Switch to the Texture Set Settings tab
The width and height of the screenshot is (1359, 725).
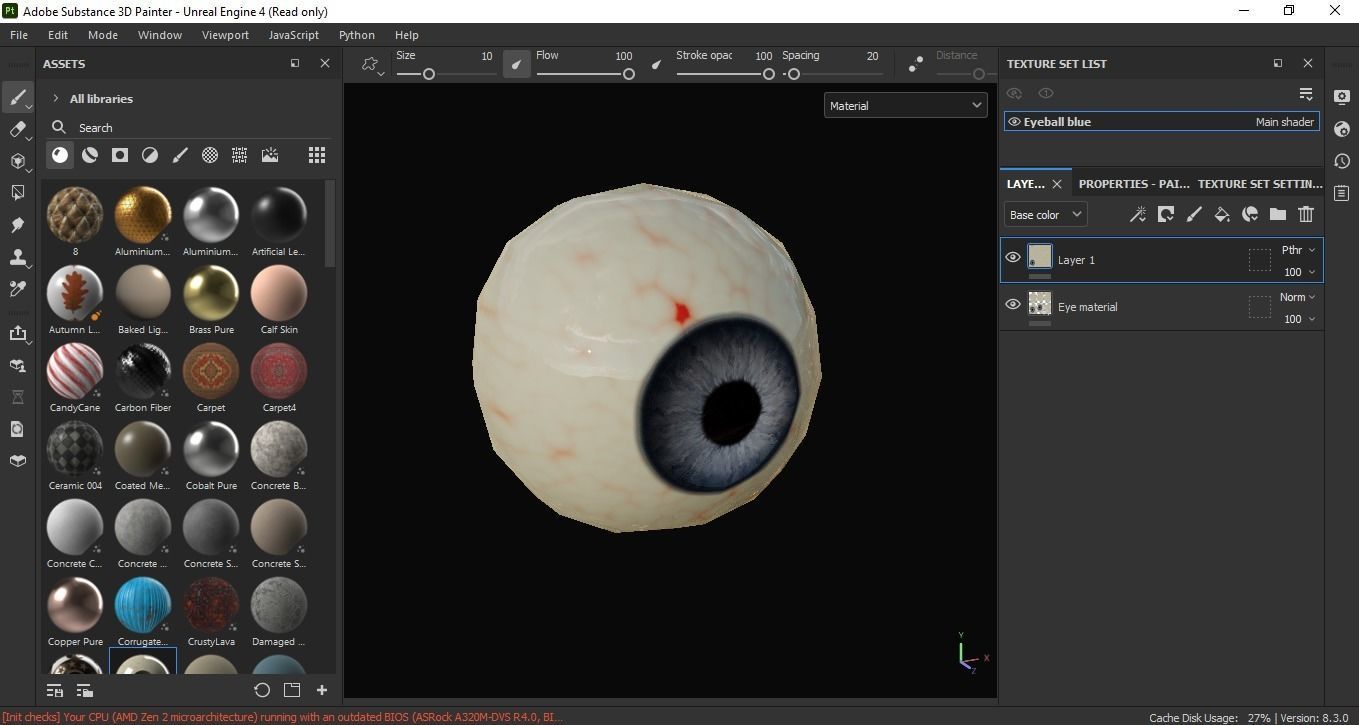(x=1259, y=183)
